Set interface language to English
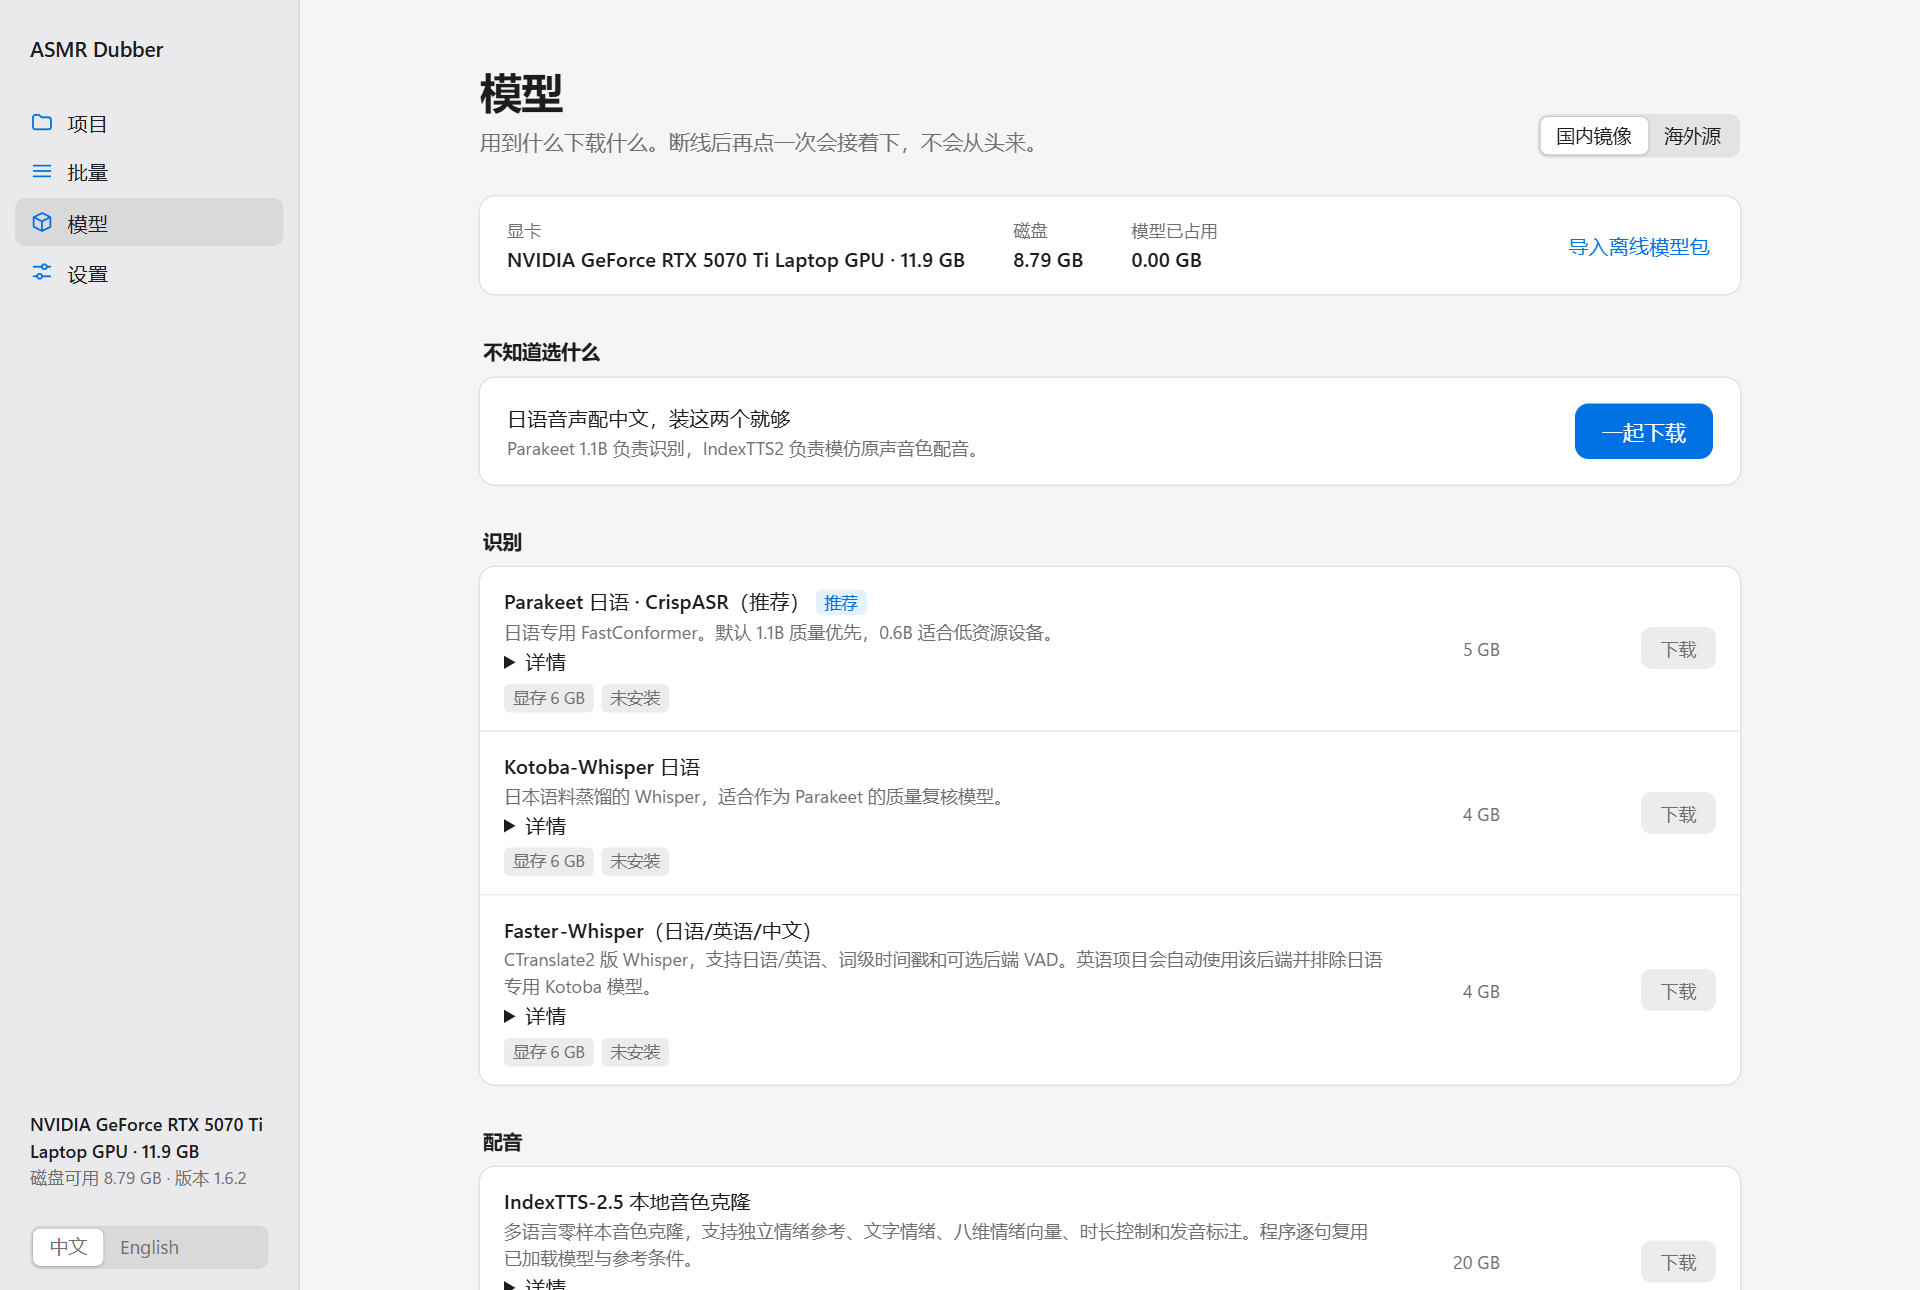This screenshot has width=1920, height=1290. pos(149,1247)
